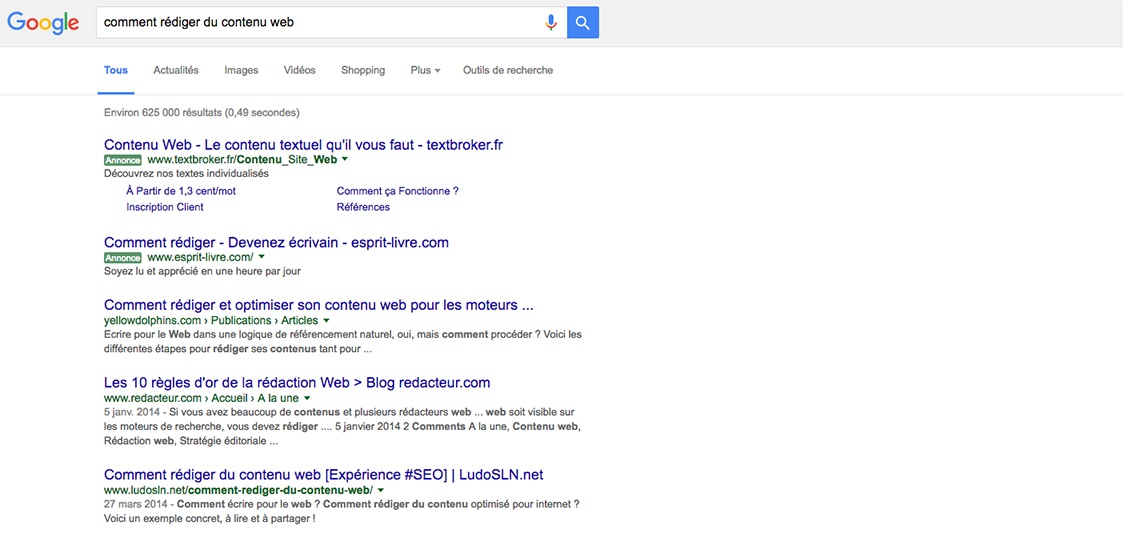Click the '5 janv. 2014' snippet date
Viewport: 1123px width, 534px height.
[130, 413]
